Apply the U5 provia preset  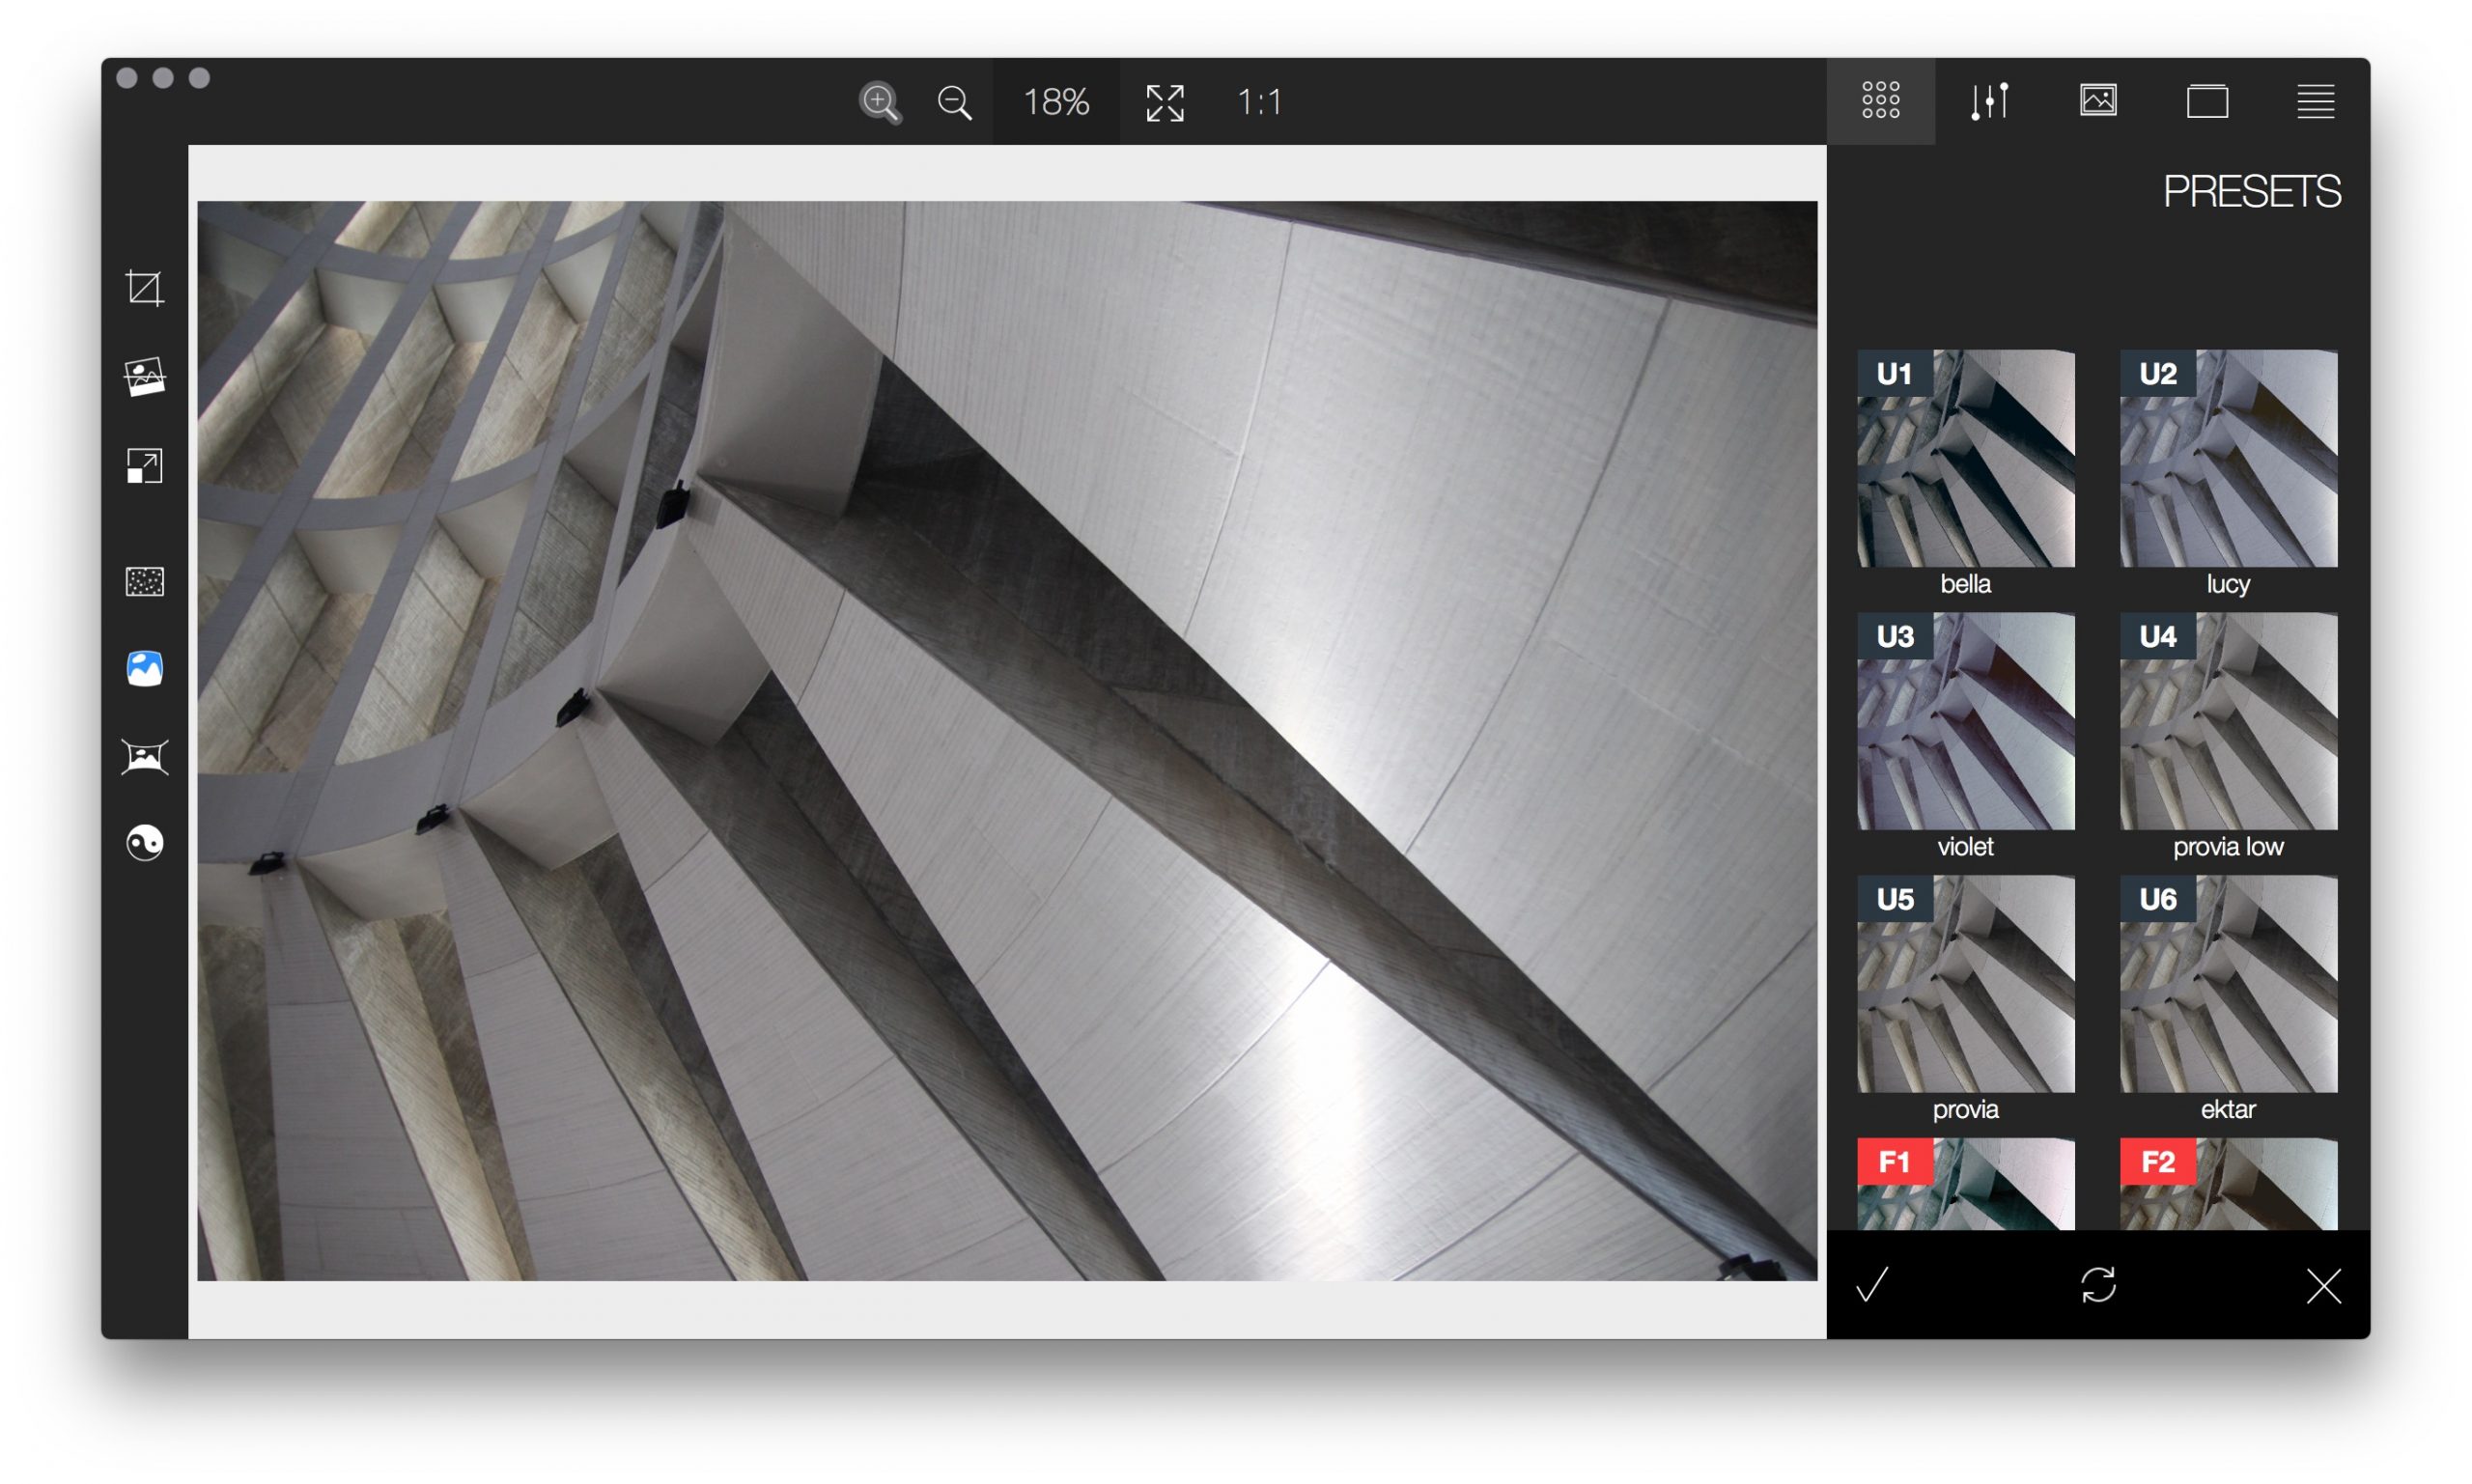(x=1965, y=984)
